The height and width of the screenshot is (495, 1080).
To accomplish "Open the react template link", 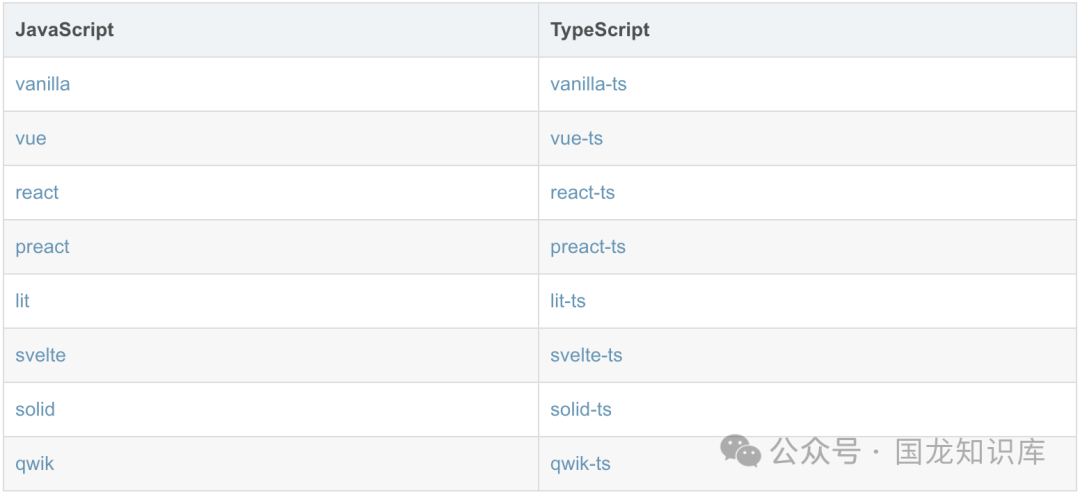I will tap(37, 192).
